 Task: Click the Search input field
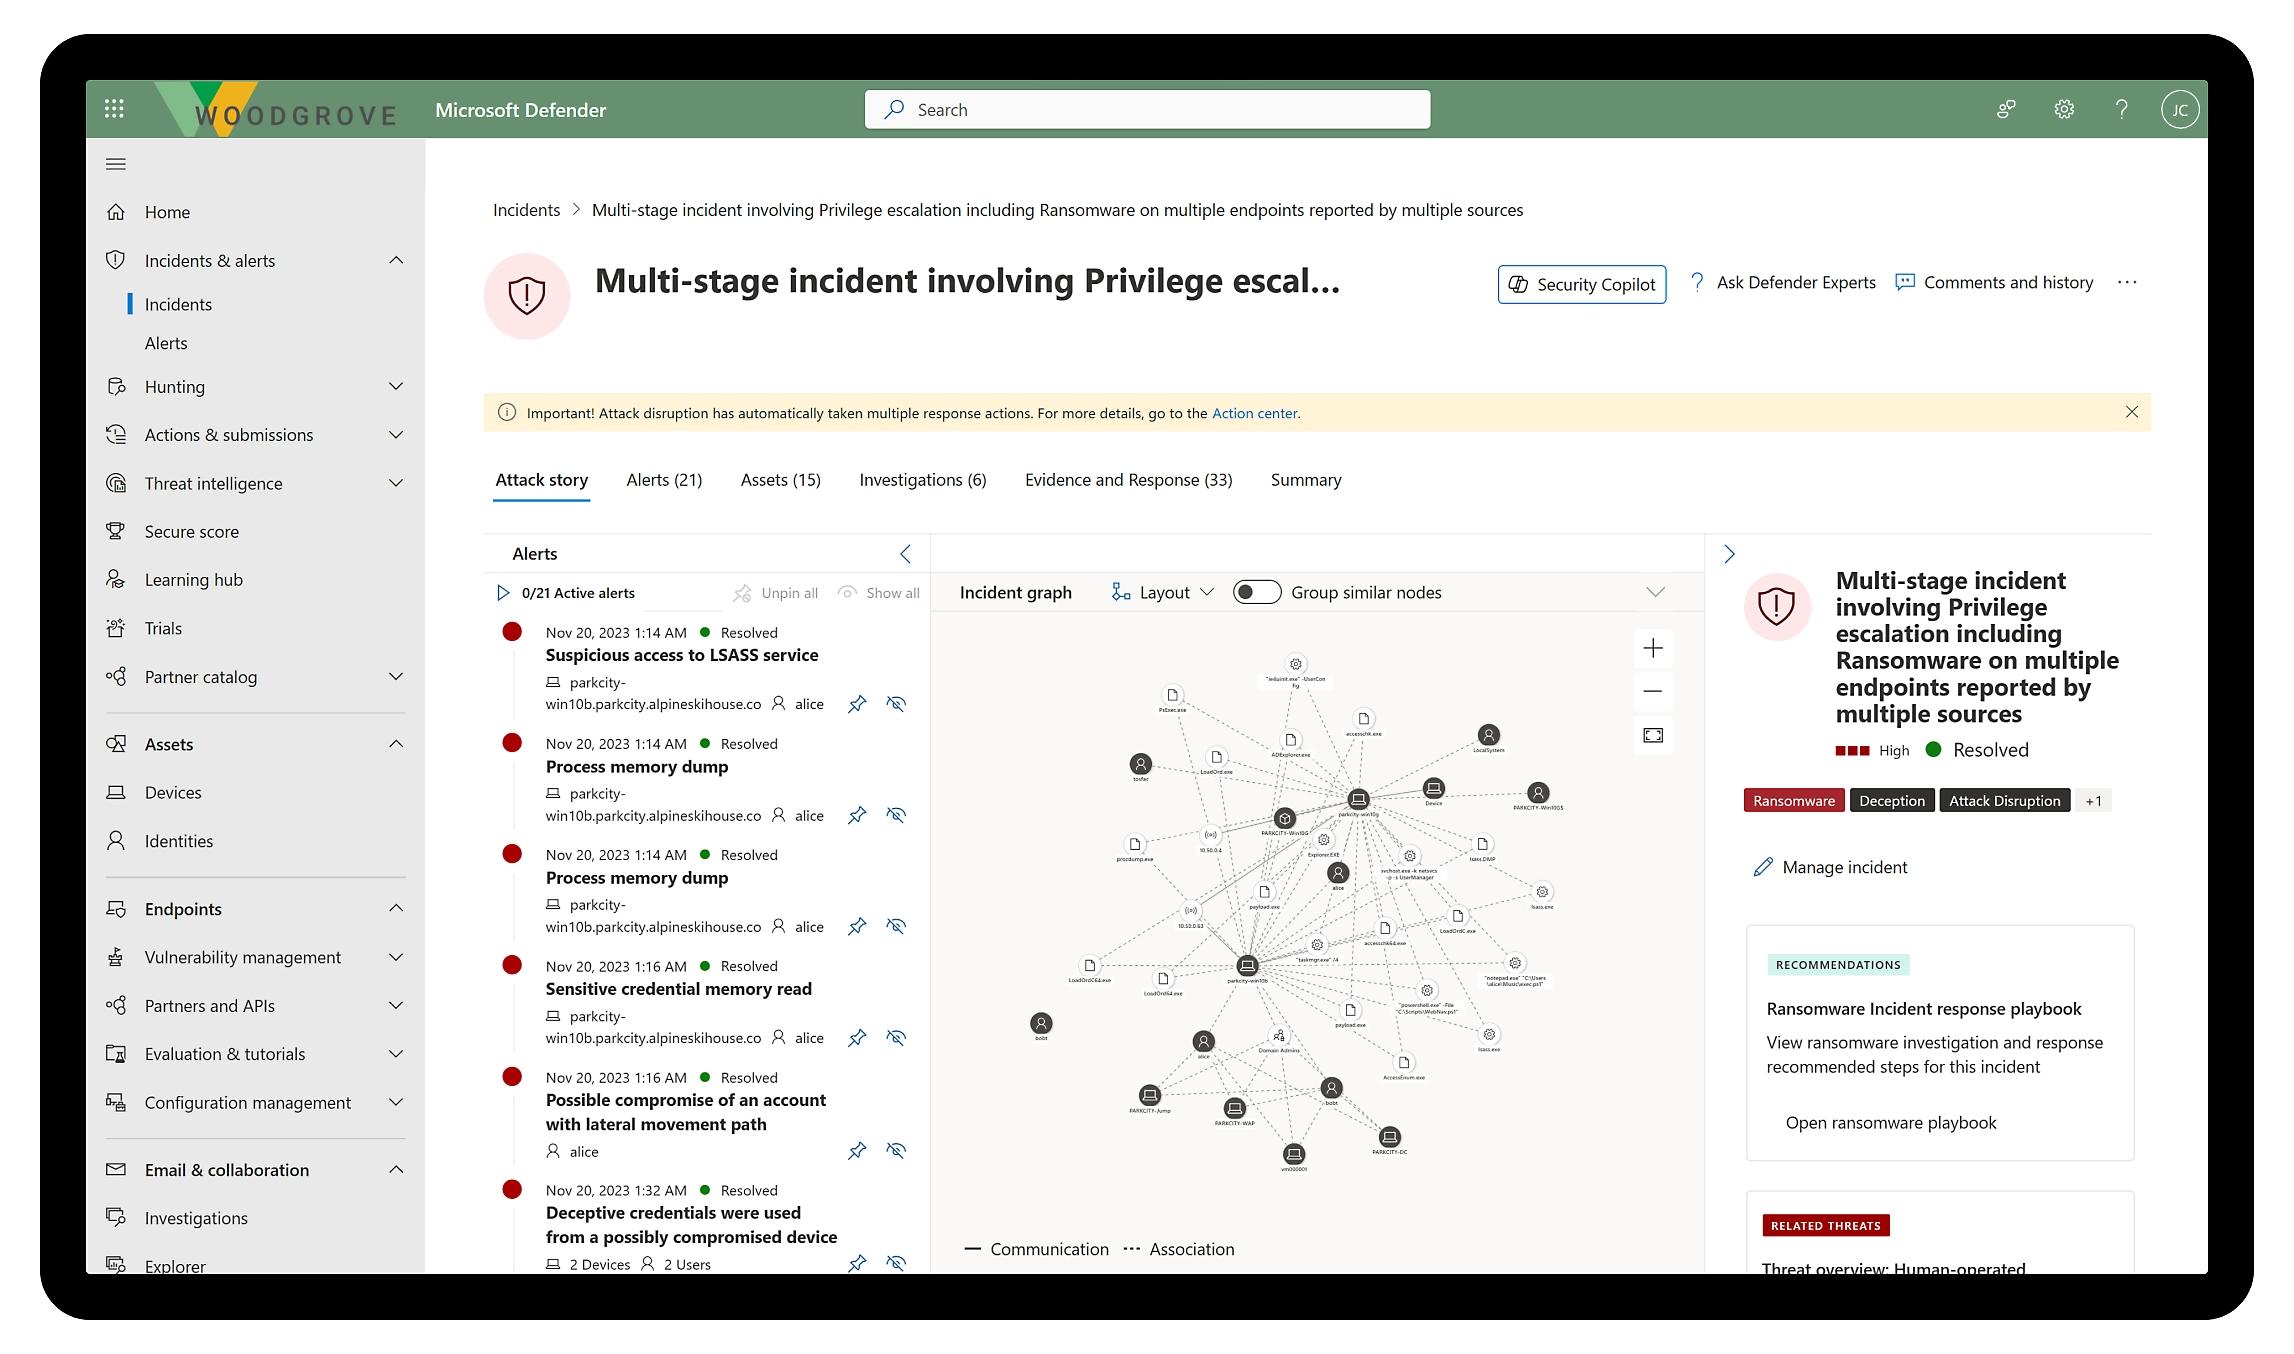pyautogui.click(x=1147, y=109)
